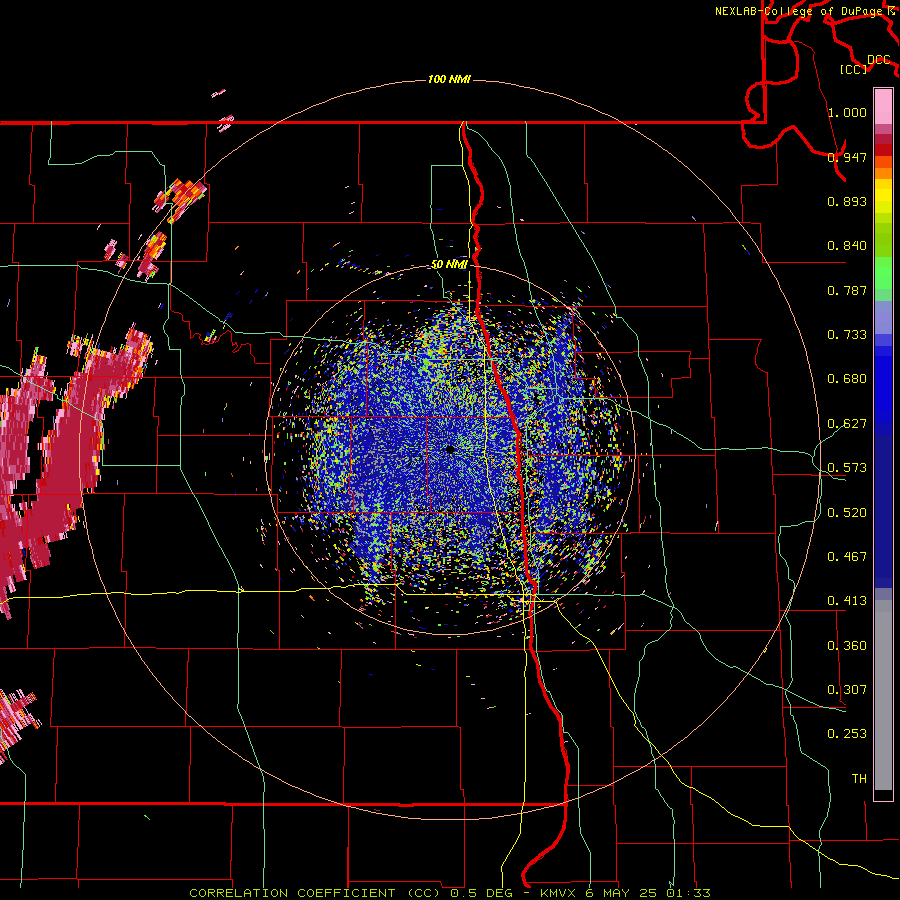Click CORRELATION COEFFICIENT (CC) caption text
This screenshot has height=900, width=900.
[316, 893]
